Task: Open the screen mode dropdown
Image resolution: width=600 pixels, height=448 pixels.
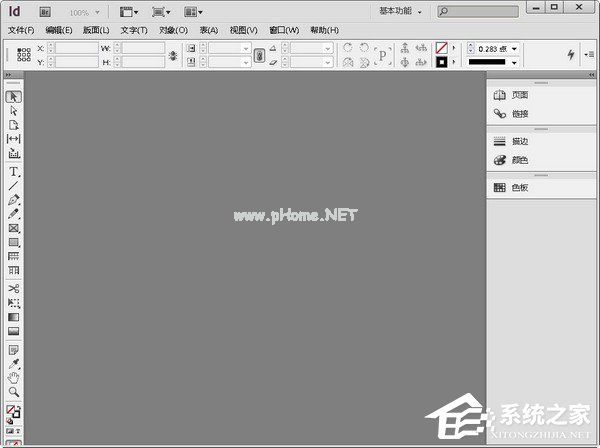Action: [161, 12]
